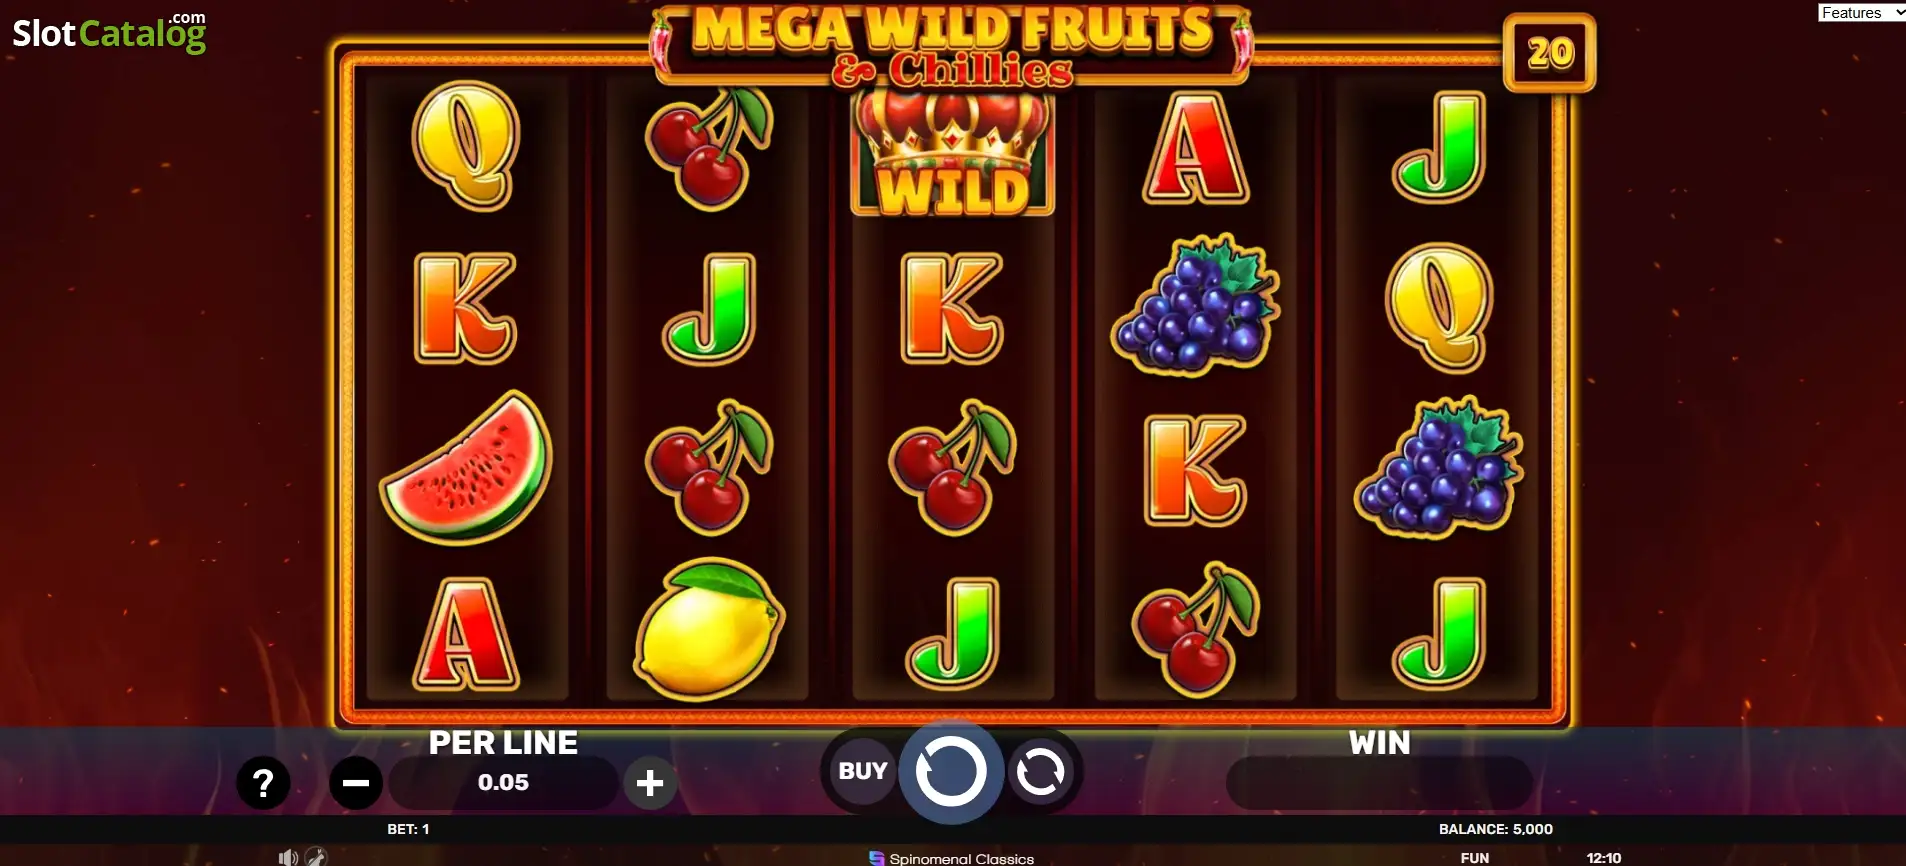Click the empty WIN display field
Viewport: 1906px width, 866px height.
[x=1379, y=783]
